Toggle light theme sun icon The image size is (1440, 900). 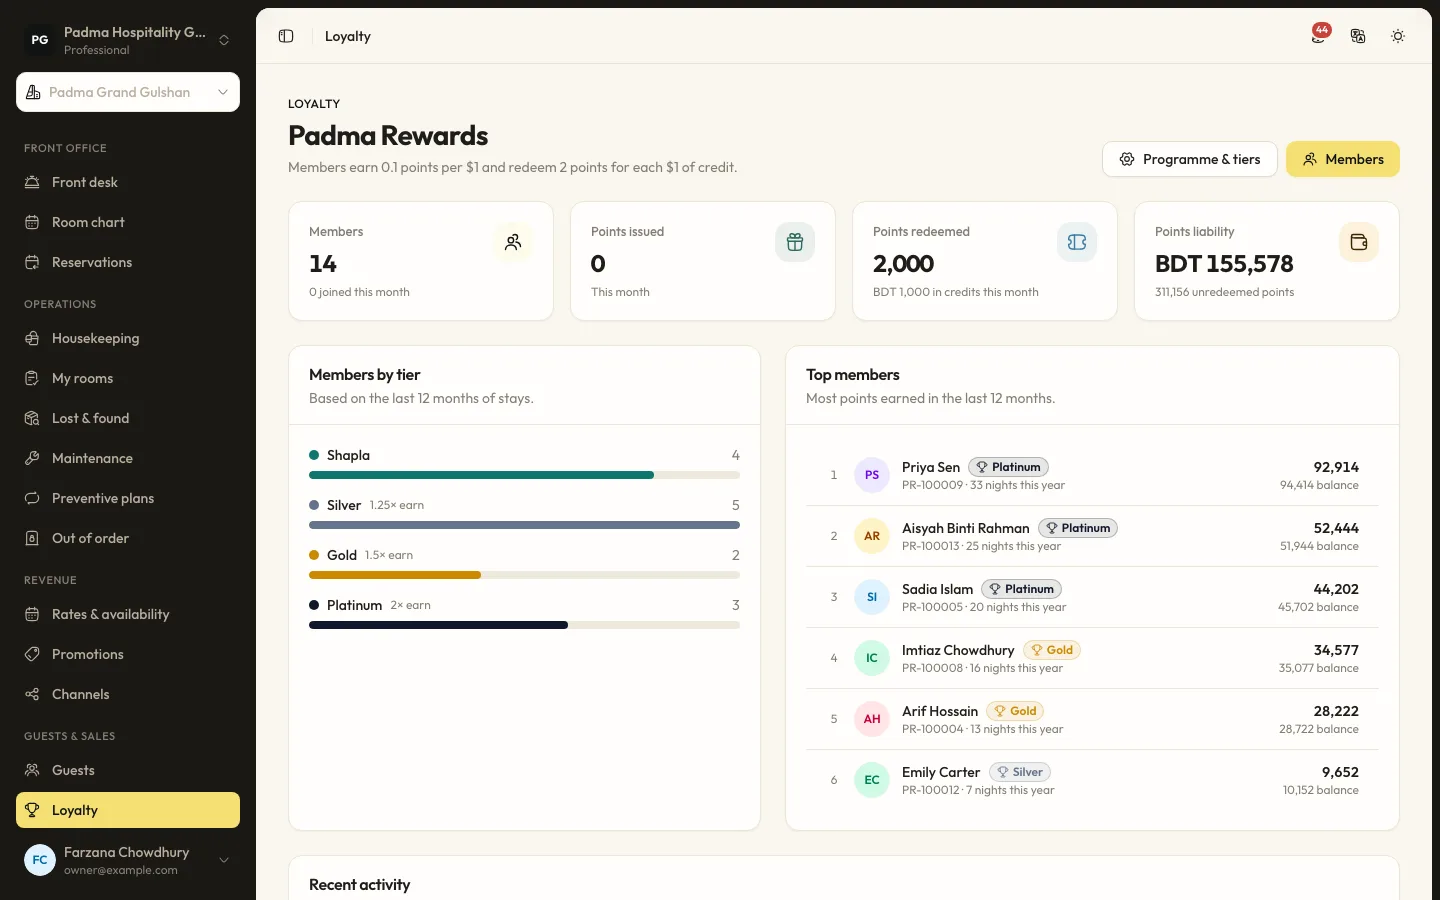click(1398, 36)
